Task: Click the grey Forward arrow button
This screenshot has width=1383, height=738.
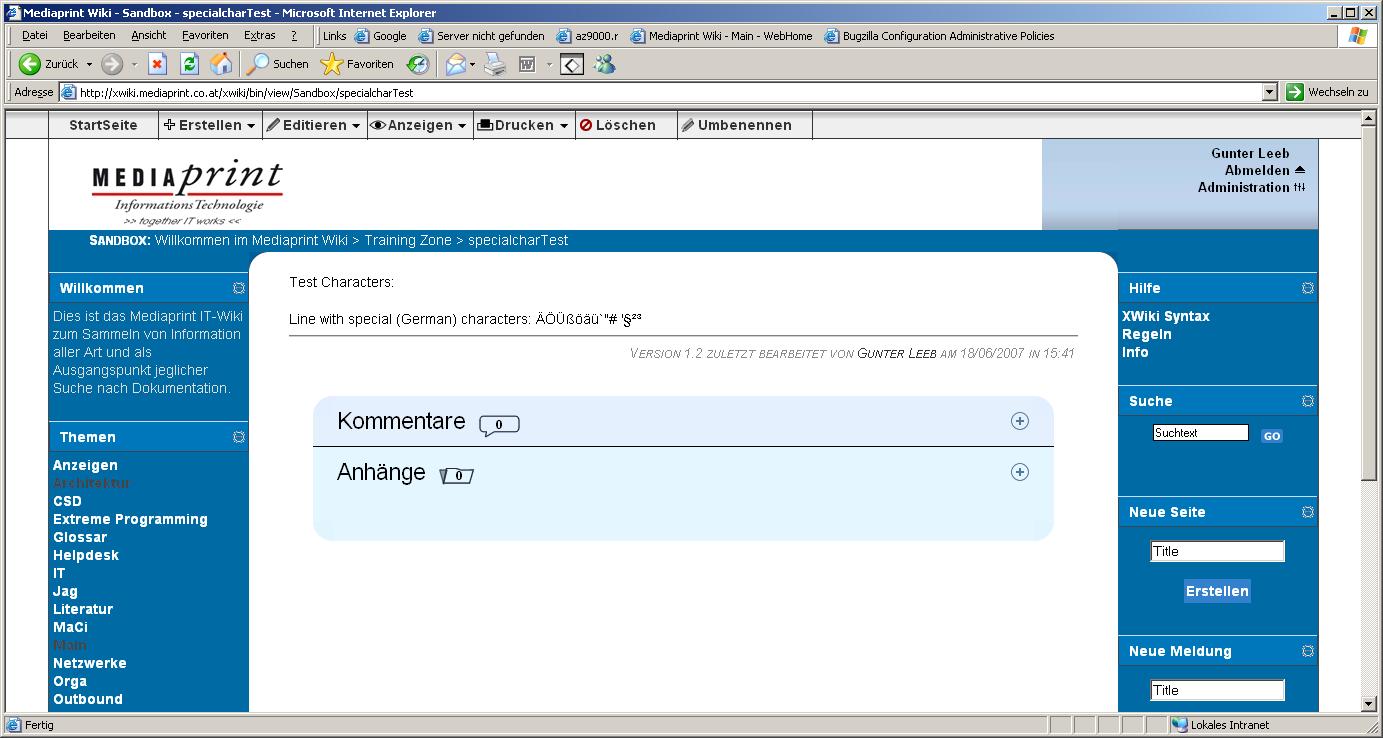Action: pos(112,64)
